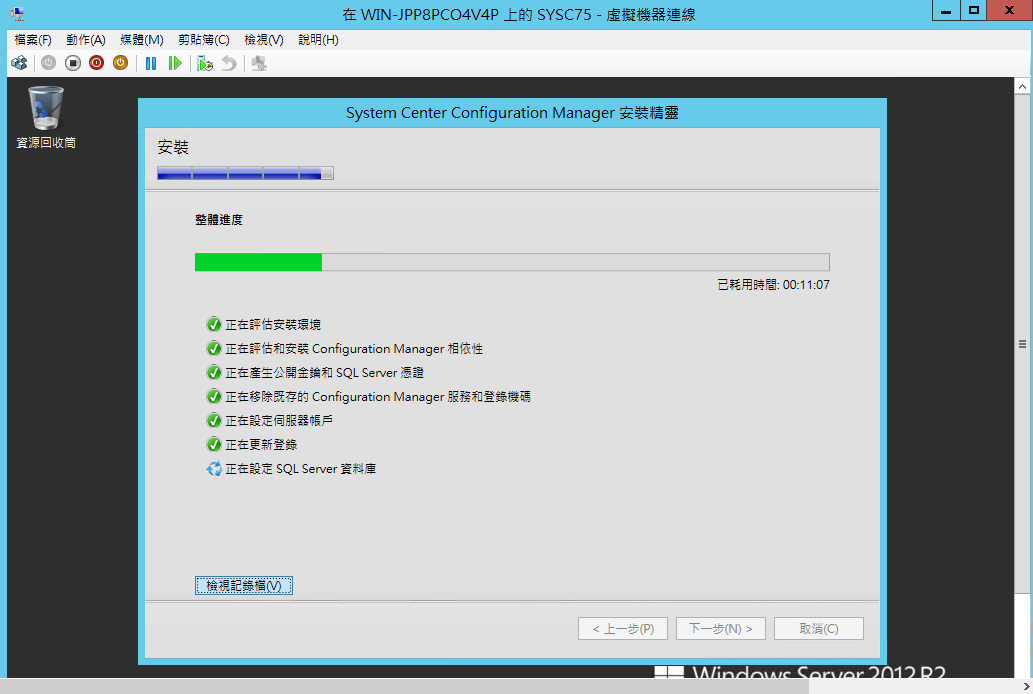Select the text 正在評估安裝環境
1033x694 pixels.
point(273,324)
